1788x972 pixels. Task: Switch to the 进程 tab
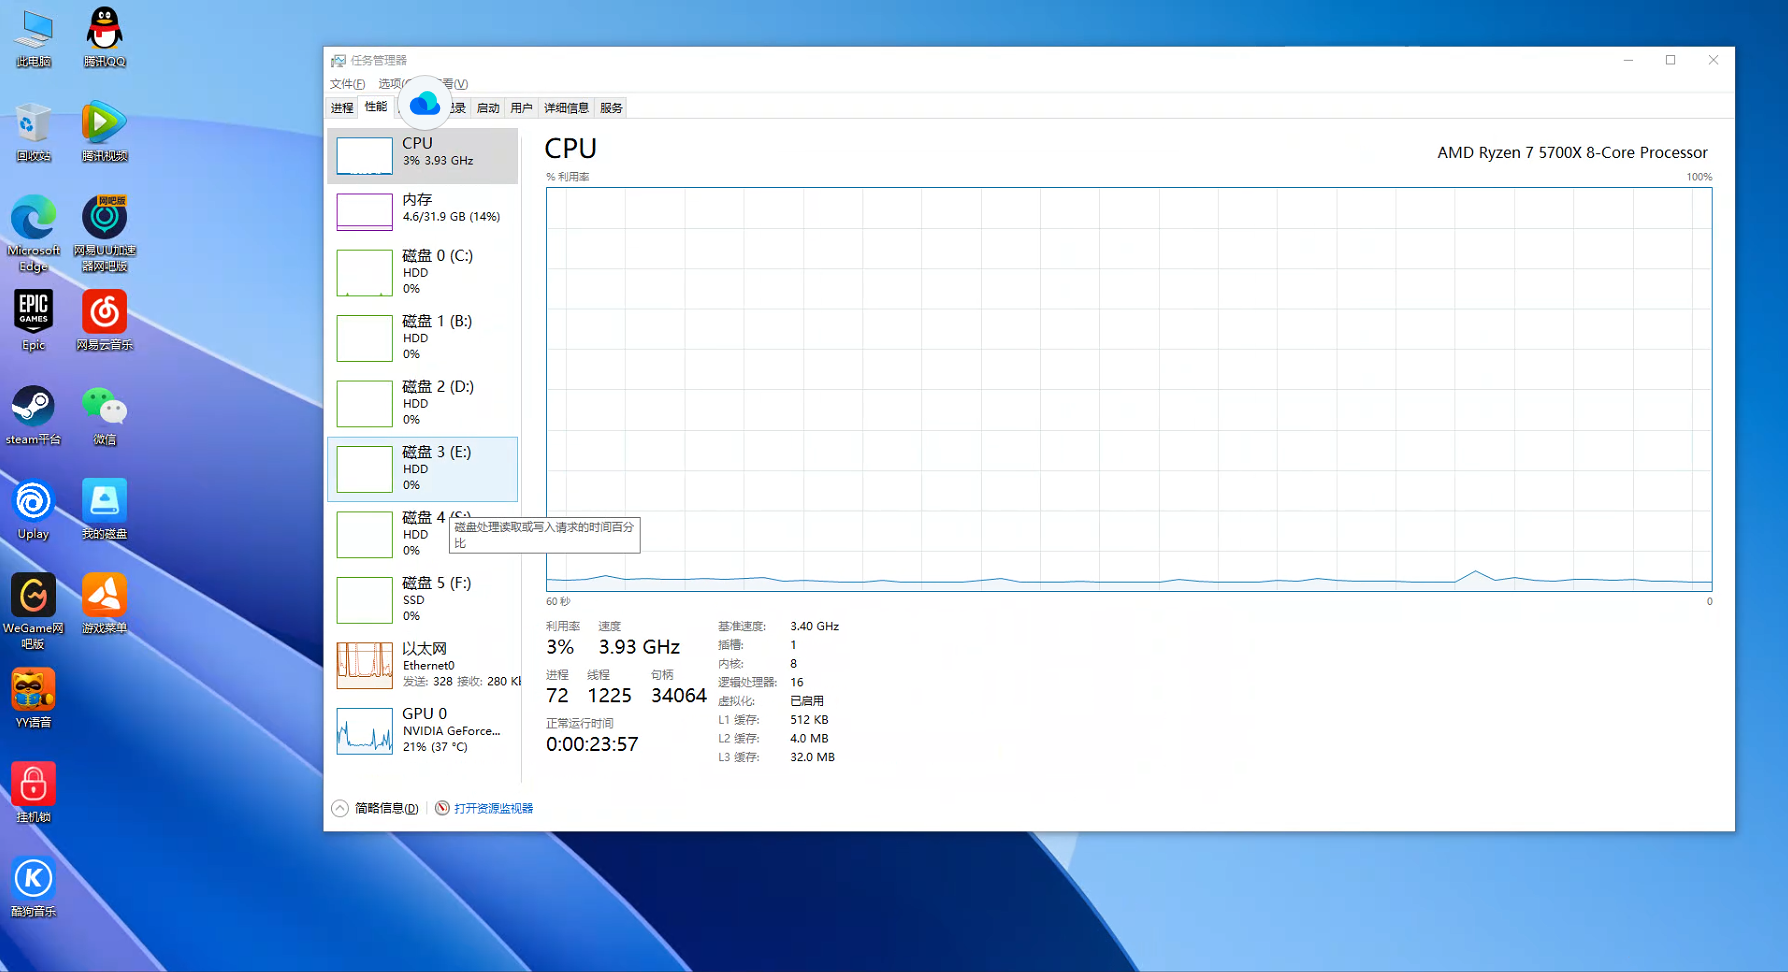coord(342,108)
